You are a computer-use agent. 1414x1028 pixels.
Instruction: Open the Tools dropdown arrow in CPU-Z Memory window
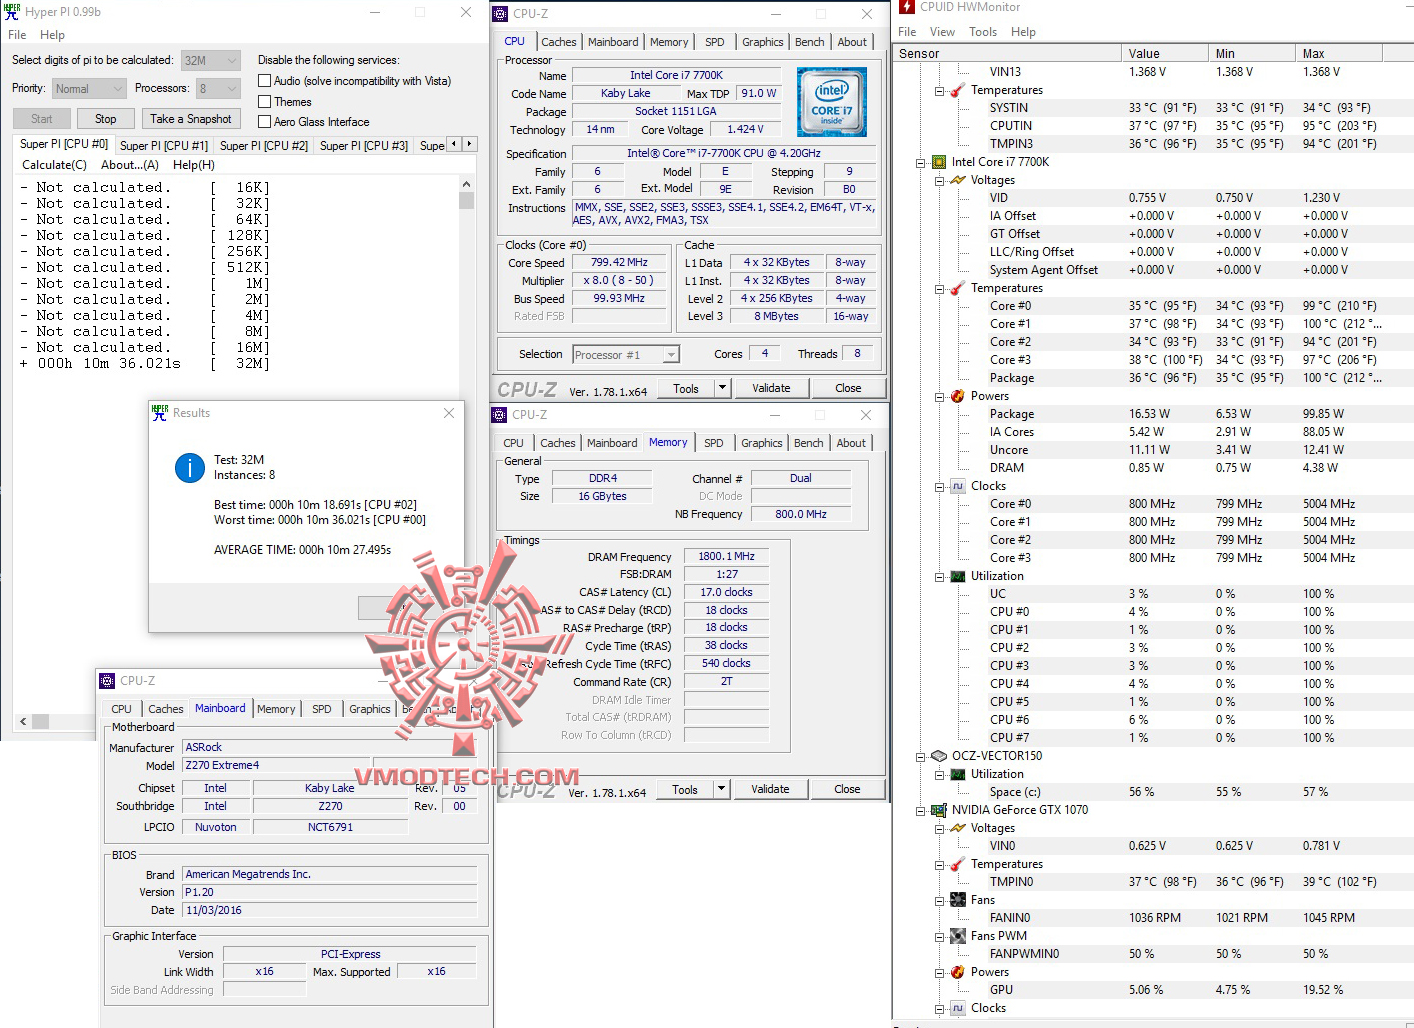point(721,789)
